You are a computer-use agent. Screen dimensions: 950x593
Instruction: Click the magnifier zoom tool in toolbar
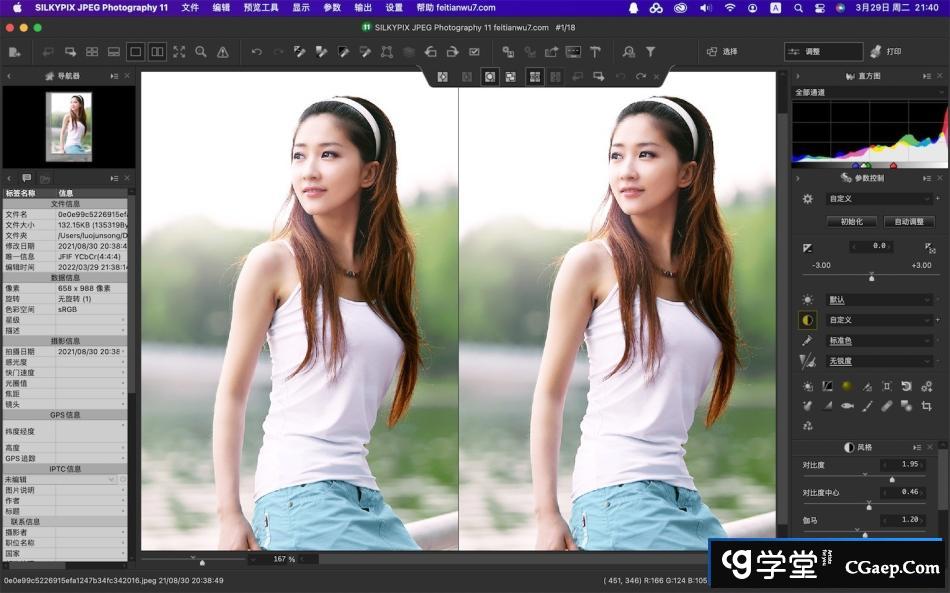pyautogui.click(x=201, y=52)
